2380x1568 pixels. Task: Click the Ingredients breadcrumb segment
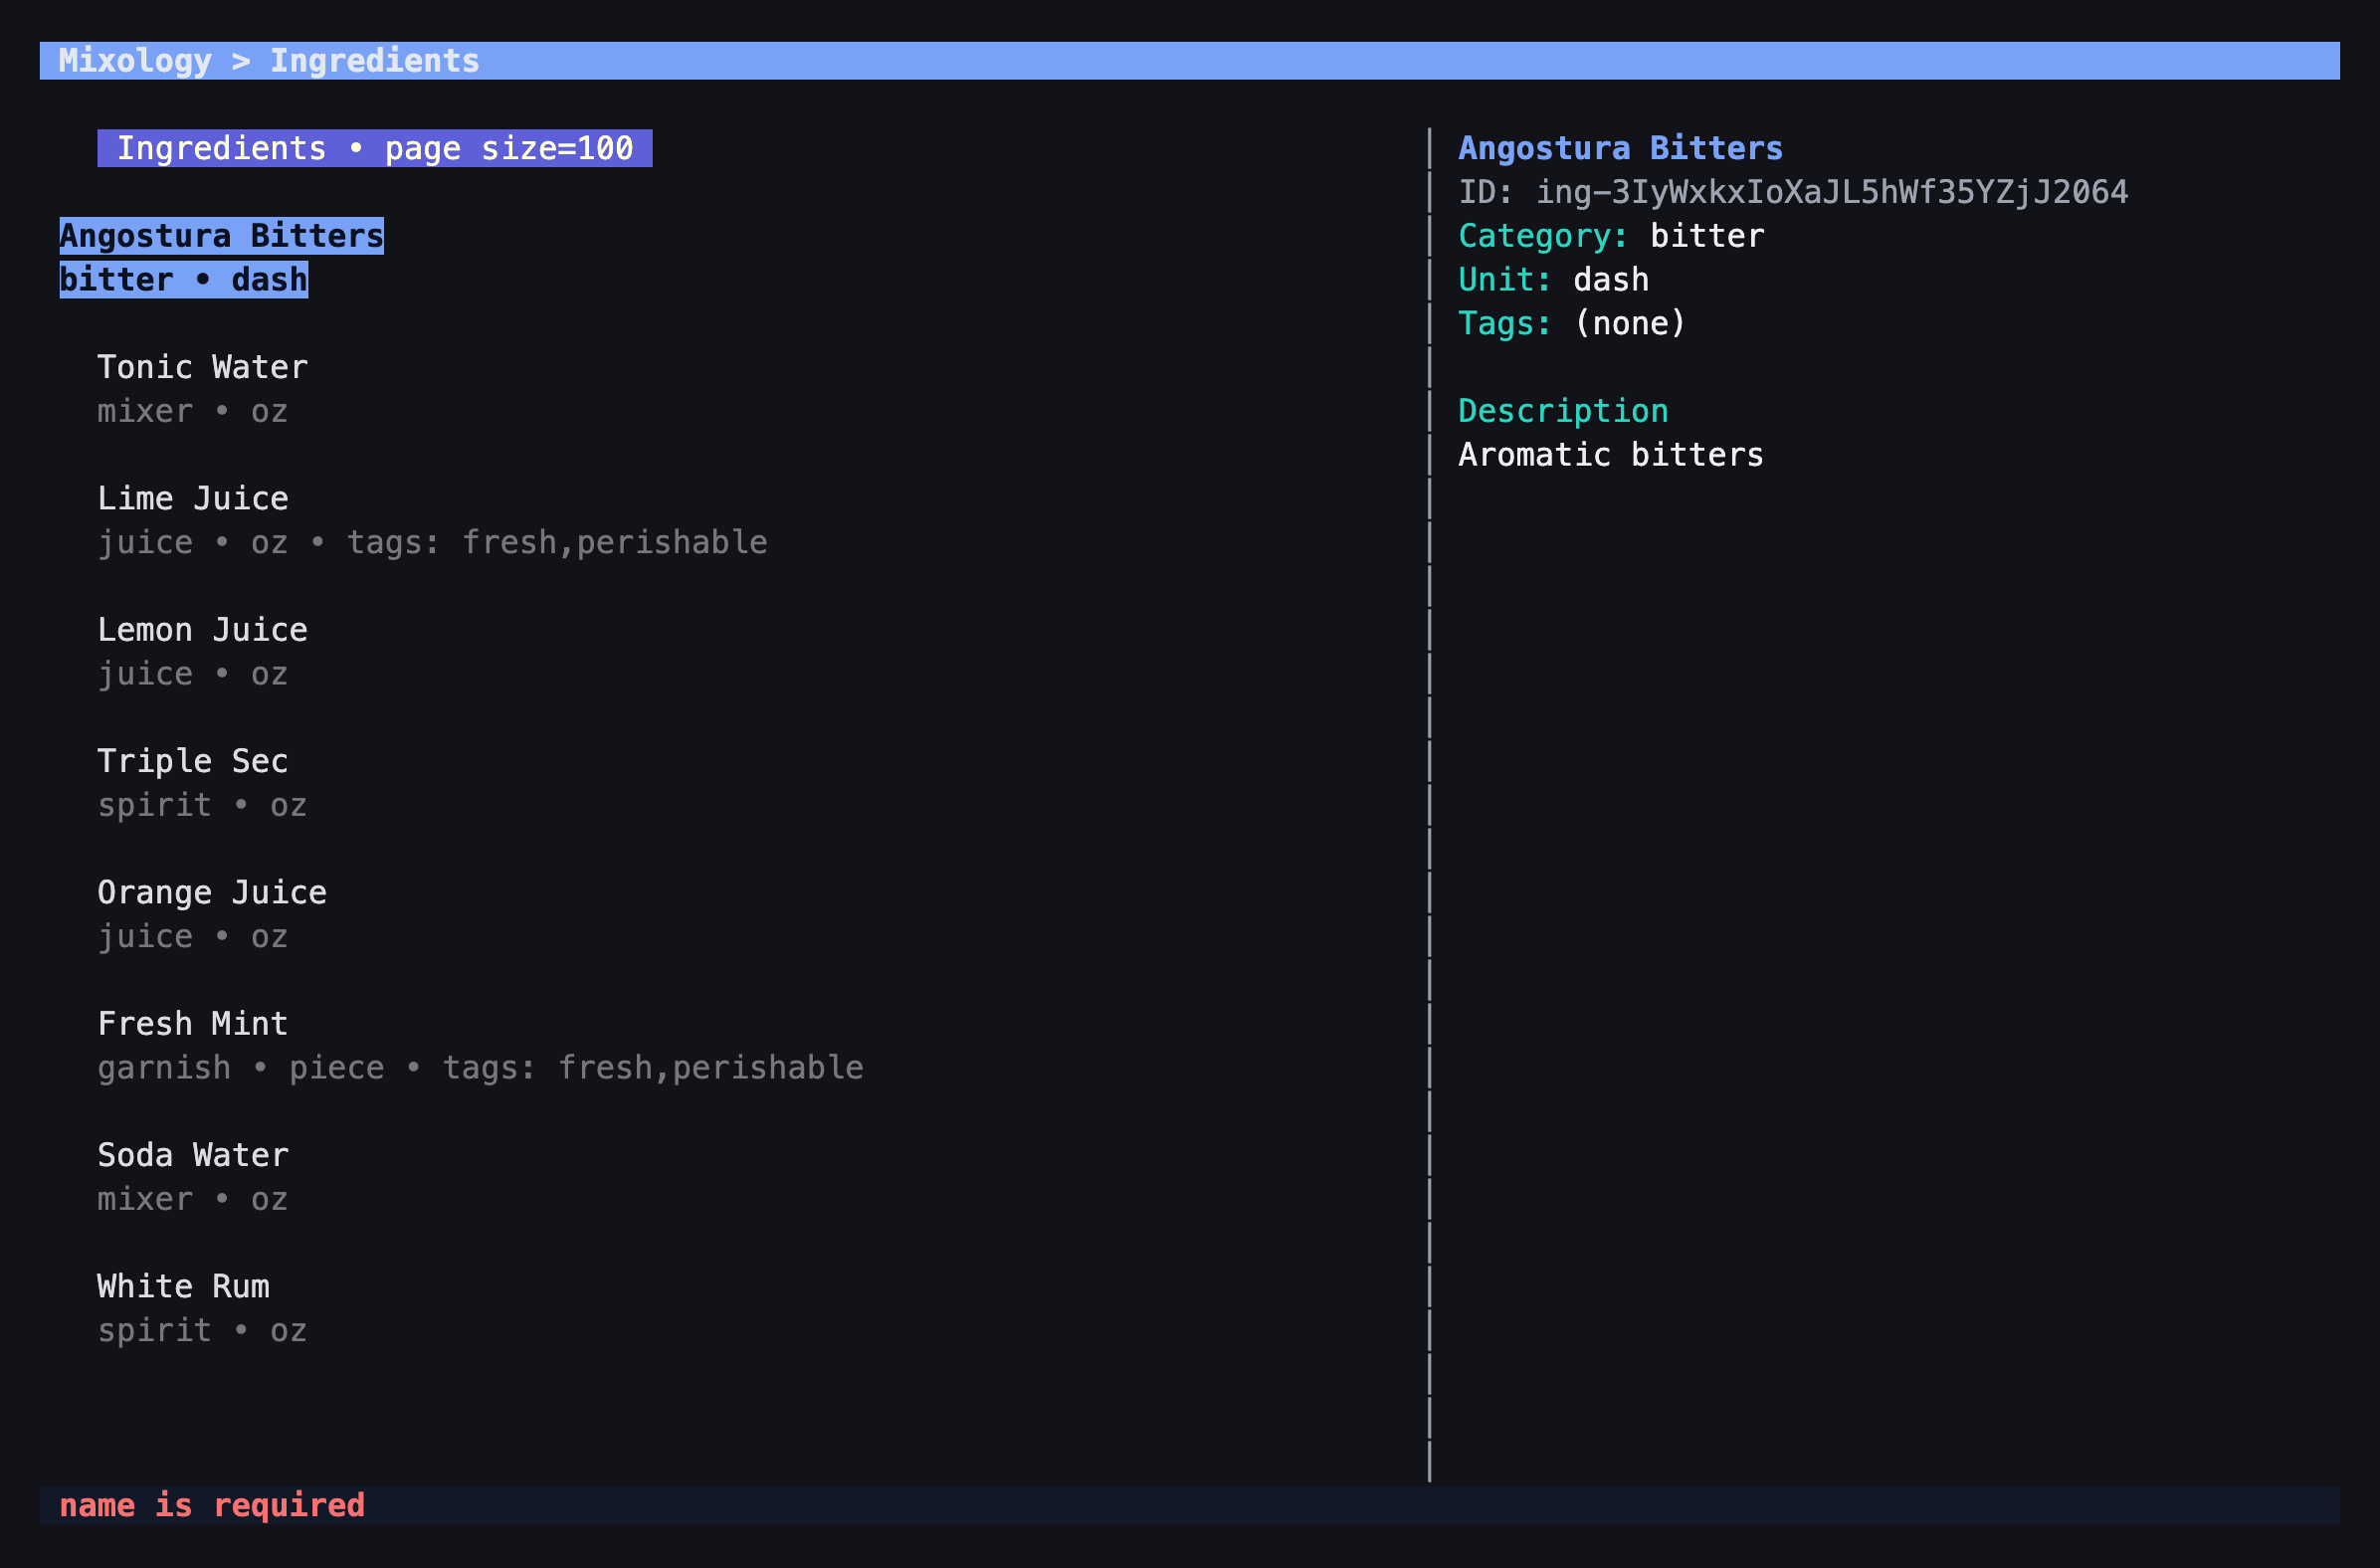(x=375, y=61)
